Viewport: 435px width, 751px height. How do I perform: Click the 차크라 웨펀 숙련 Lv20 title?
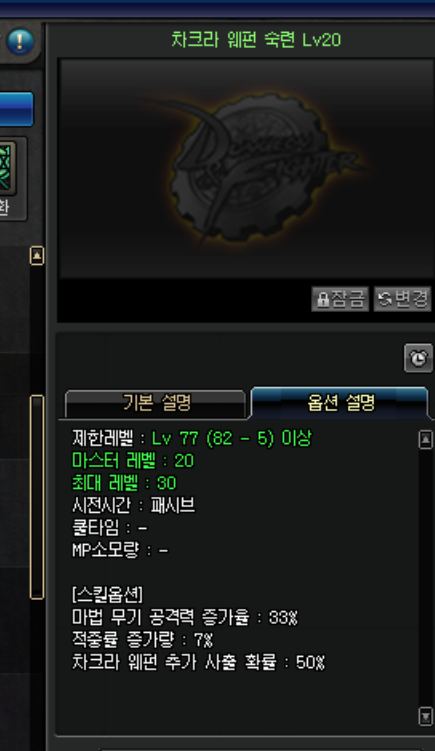click(256, 39)
